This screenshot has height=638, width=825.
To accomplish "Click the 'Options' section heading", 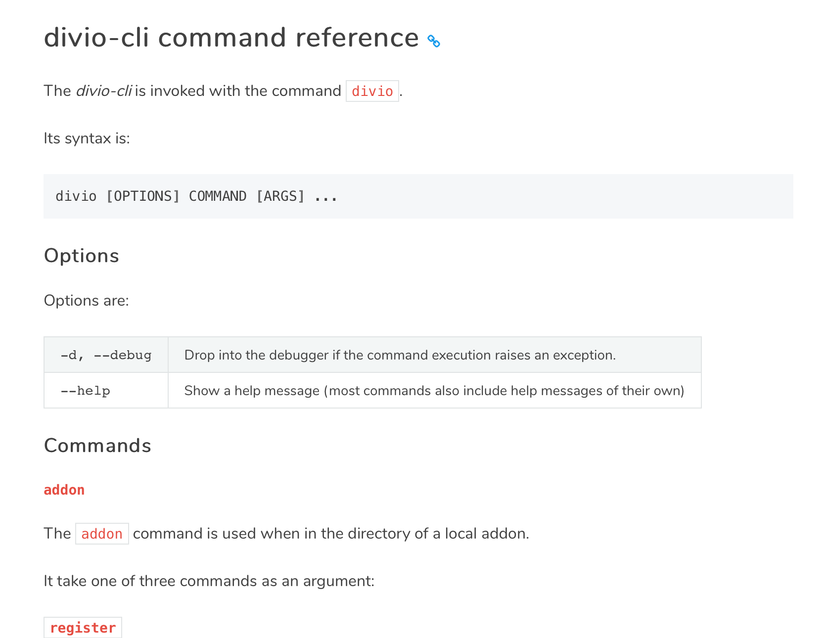I will (82, 256).
